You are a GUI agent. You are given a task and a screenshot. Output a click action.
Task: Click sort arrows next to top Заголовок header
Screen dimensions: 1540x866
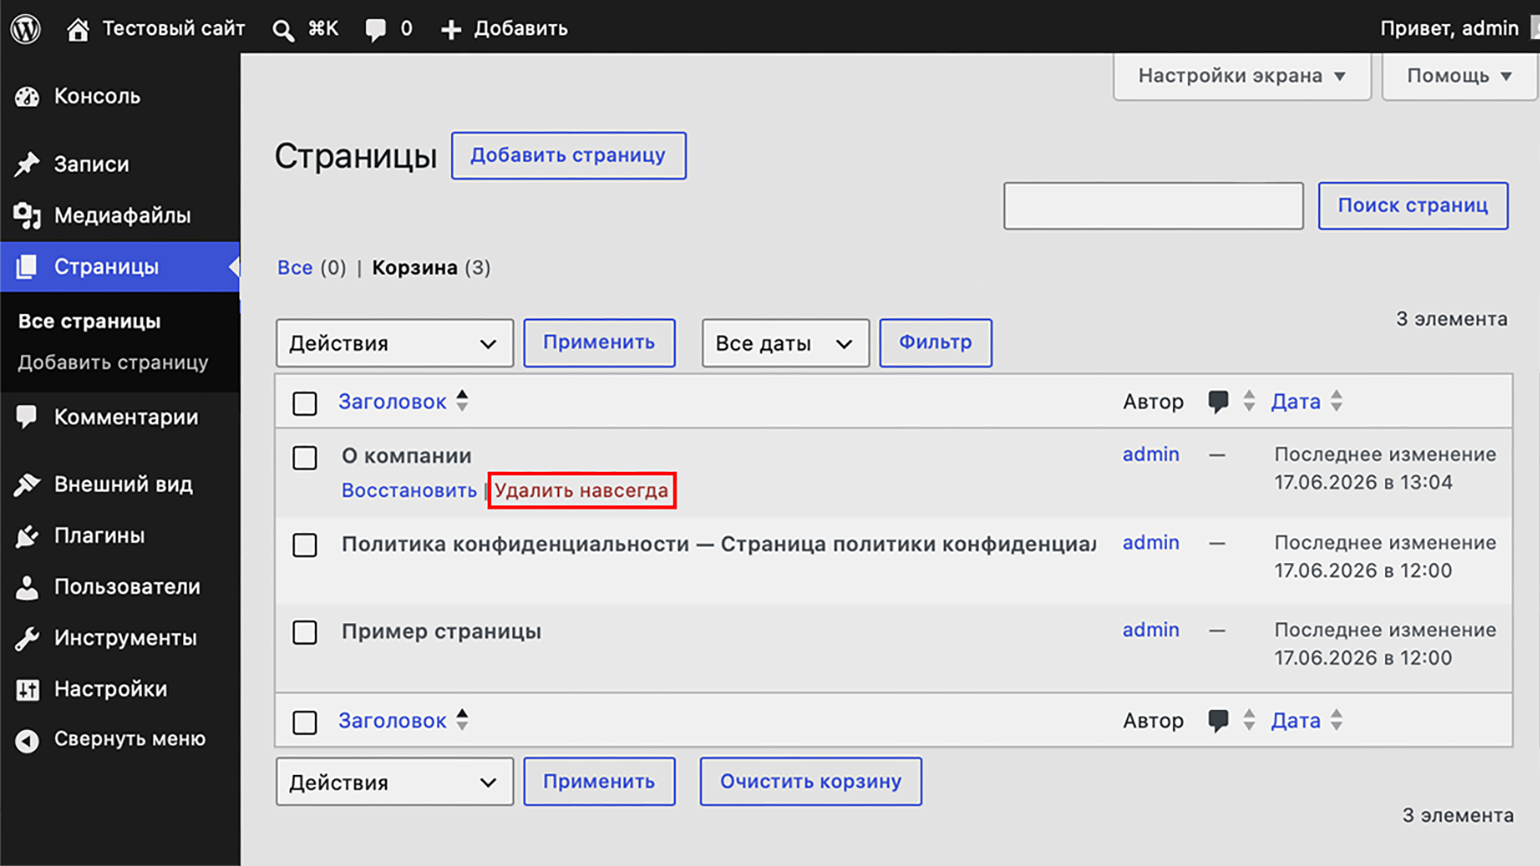click(x=462, y=401)
